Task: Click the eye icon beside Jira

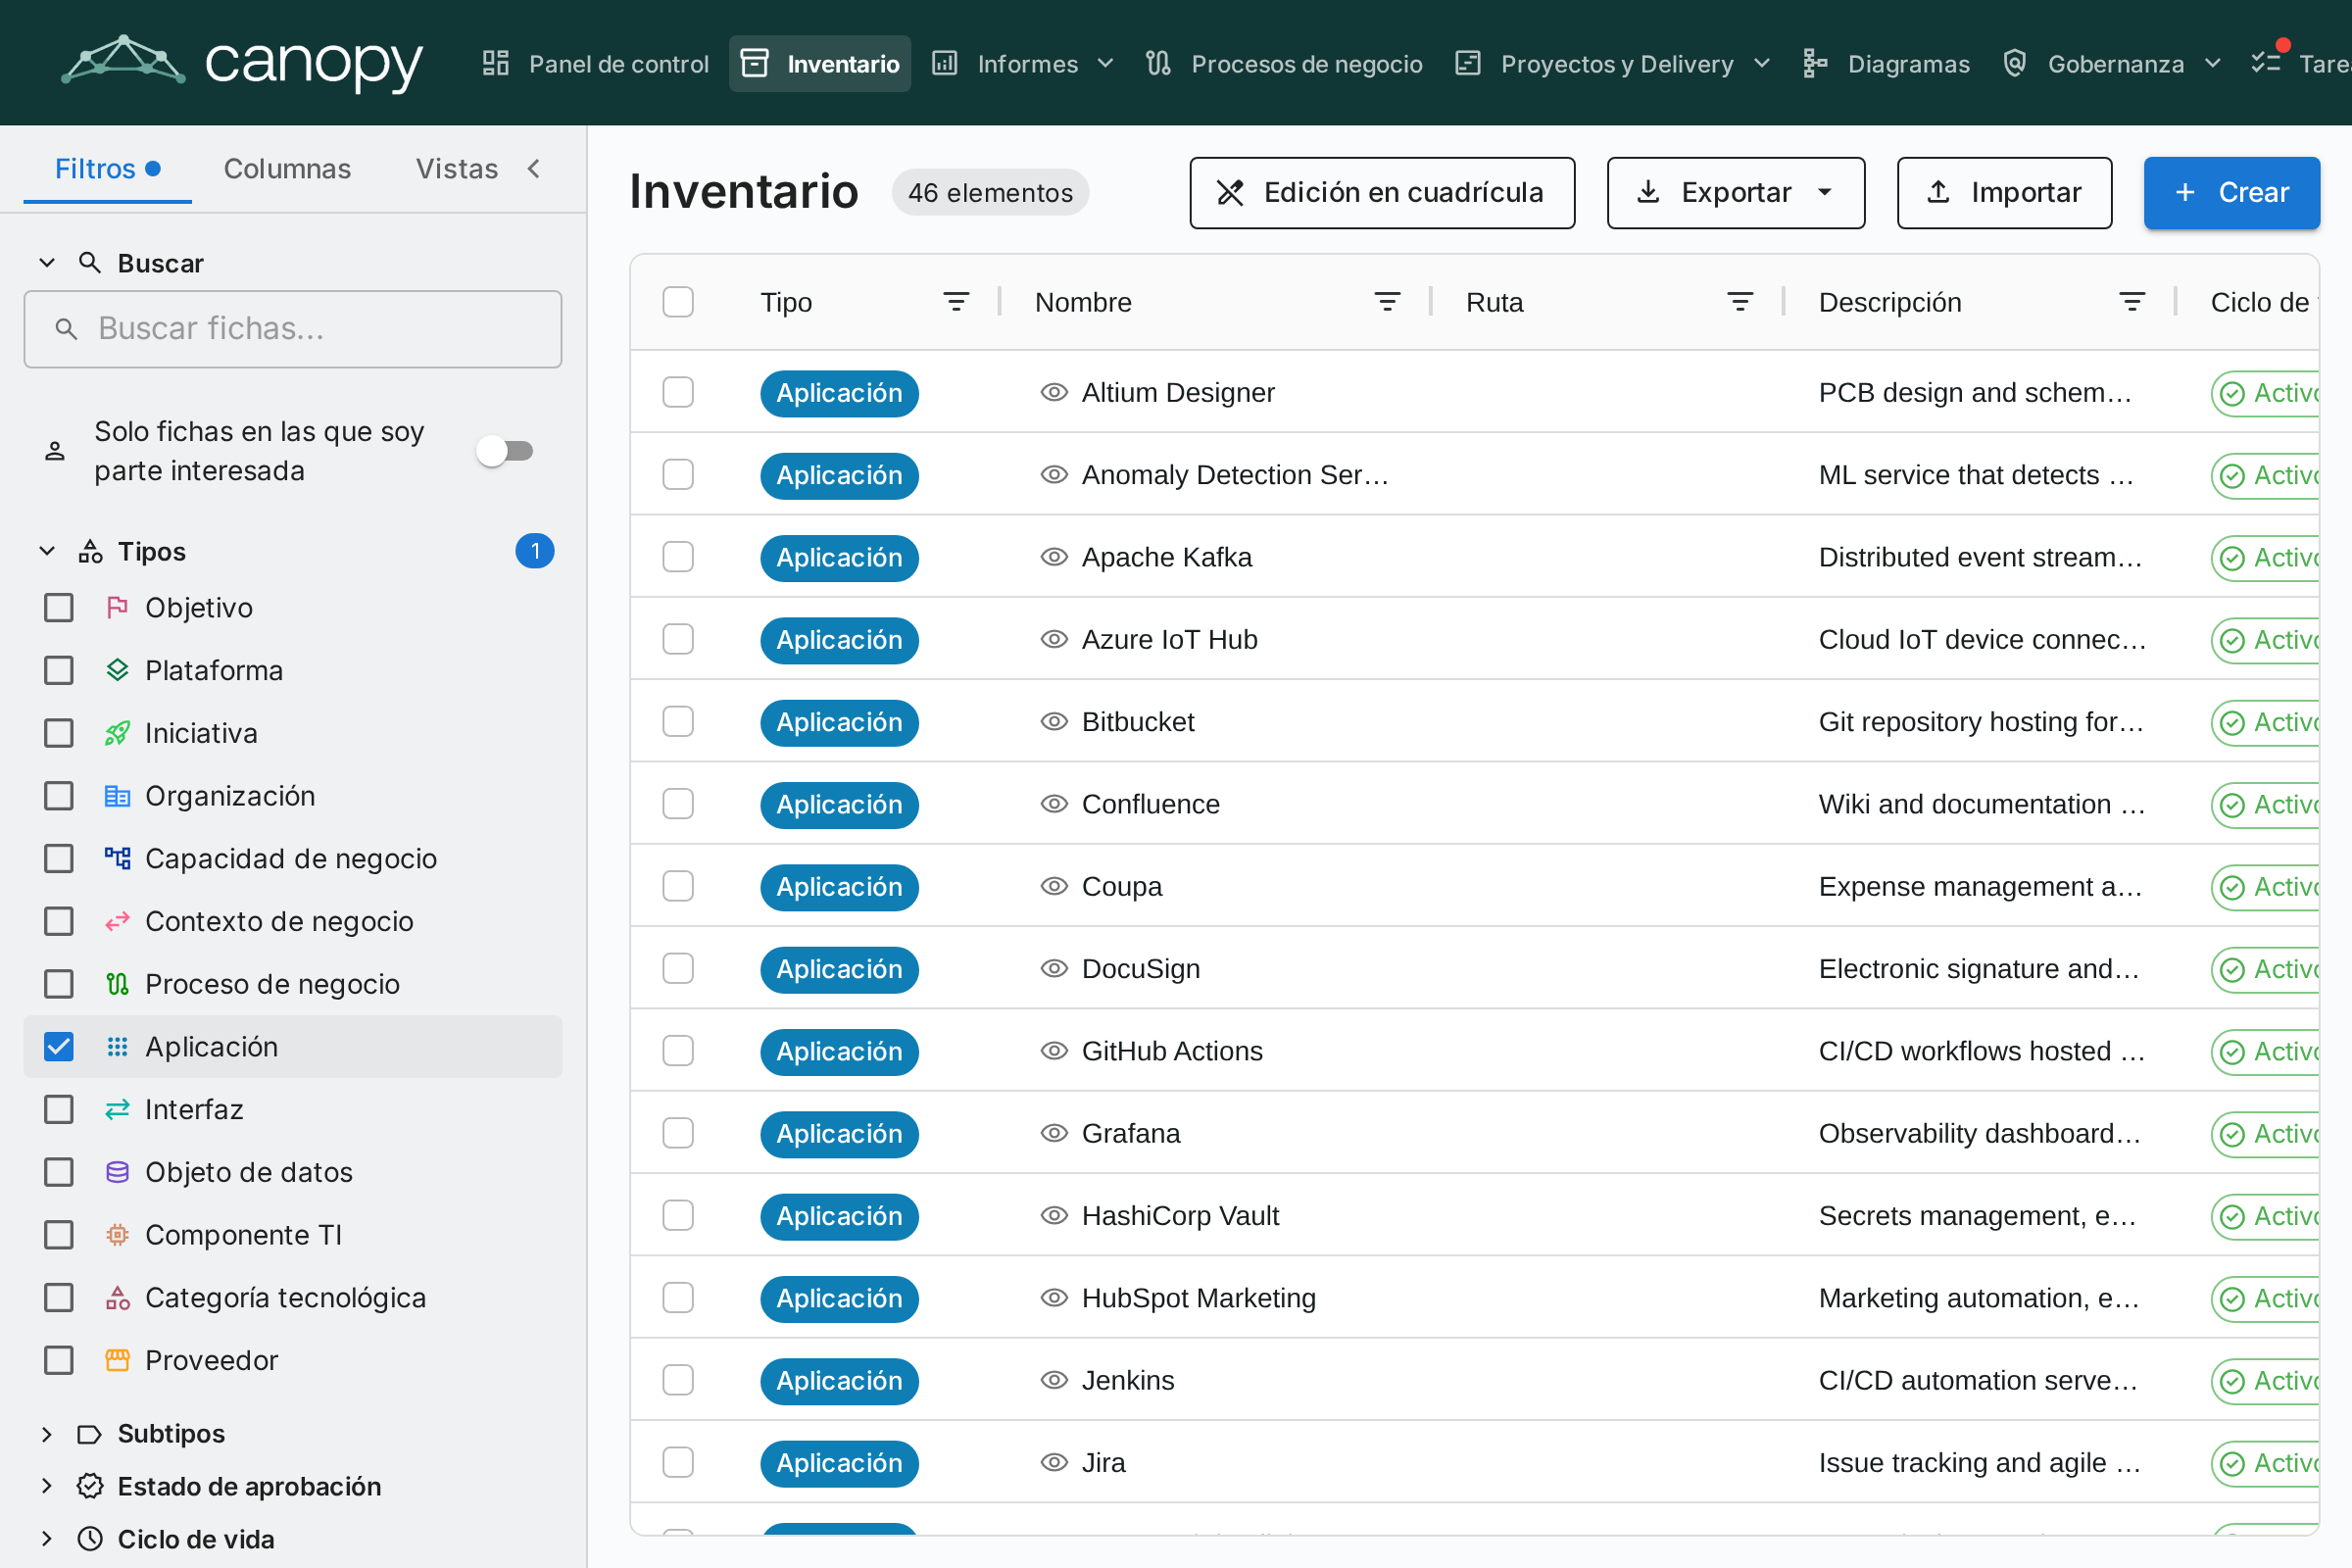Action: pyautogui.click(x=1054, y=1462)
